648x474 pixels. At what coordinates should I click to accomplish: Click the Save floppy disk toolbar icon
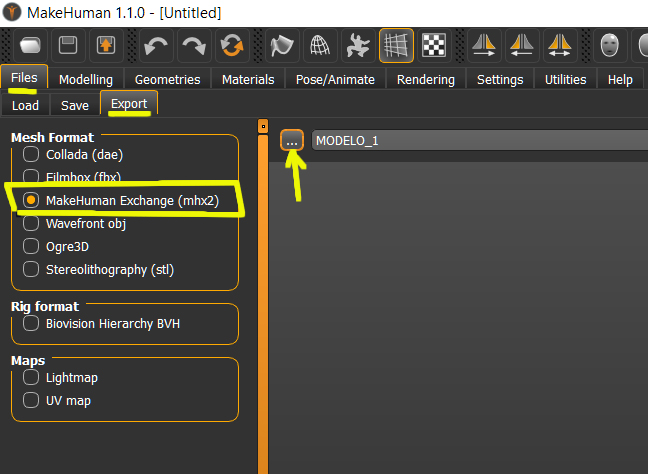tap(68, 45)
